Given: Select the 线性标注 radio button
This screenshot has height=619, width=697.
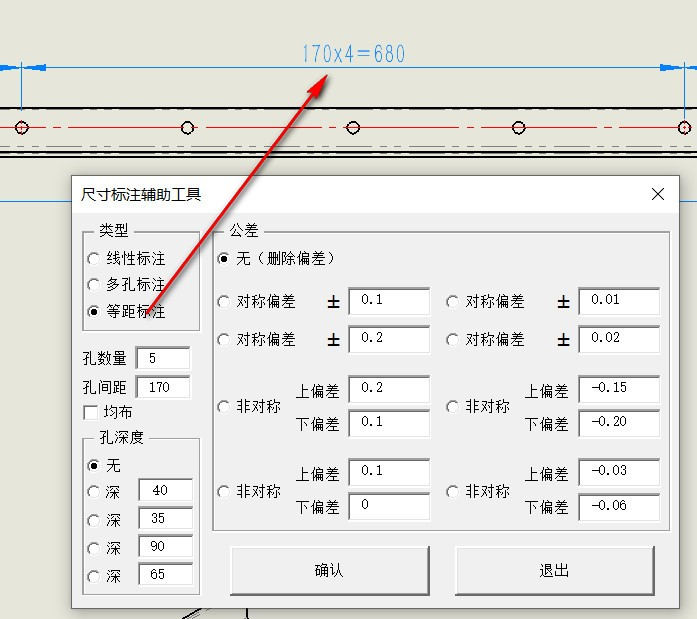Looking at the screenshot, I should 93,259.
